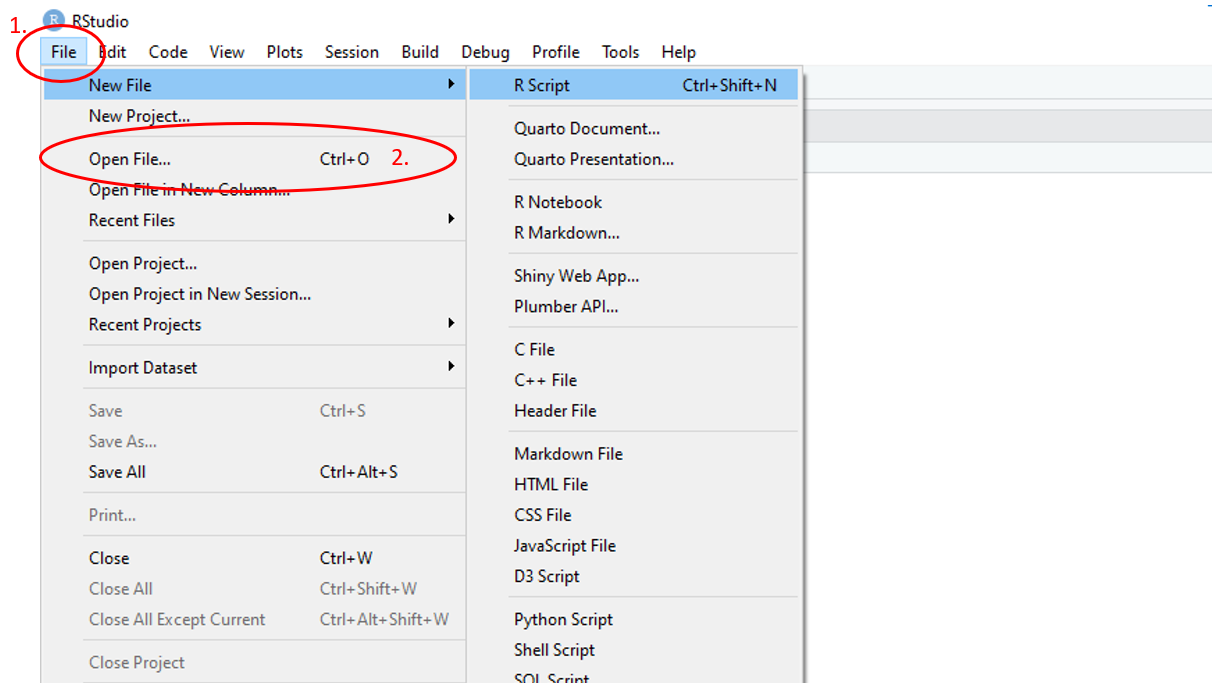Click the Save As... entry

[x=254, y=441]
